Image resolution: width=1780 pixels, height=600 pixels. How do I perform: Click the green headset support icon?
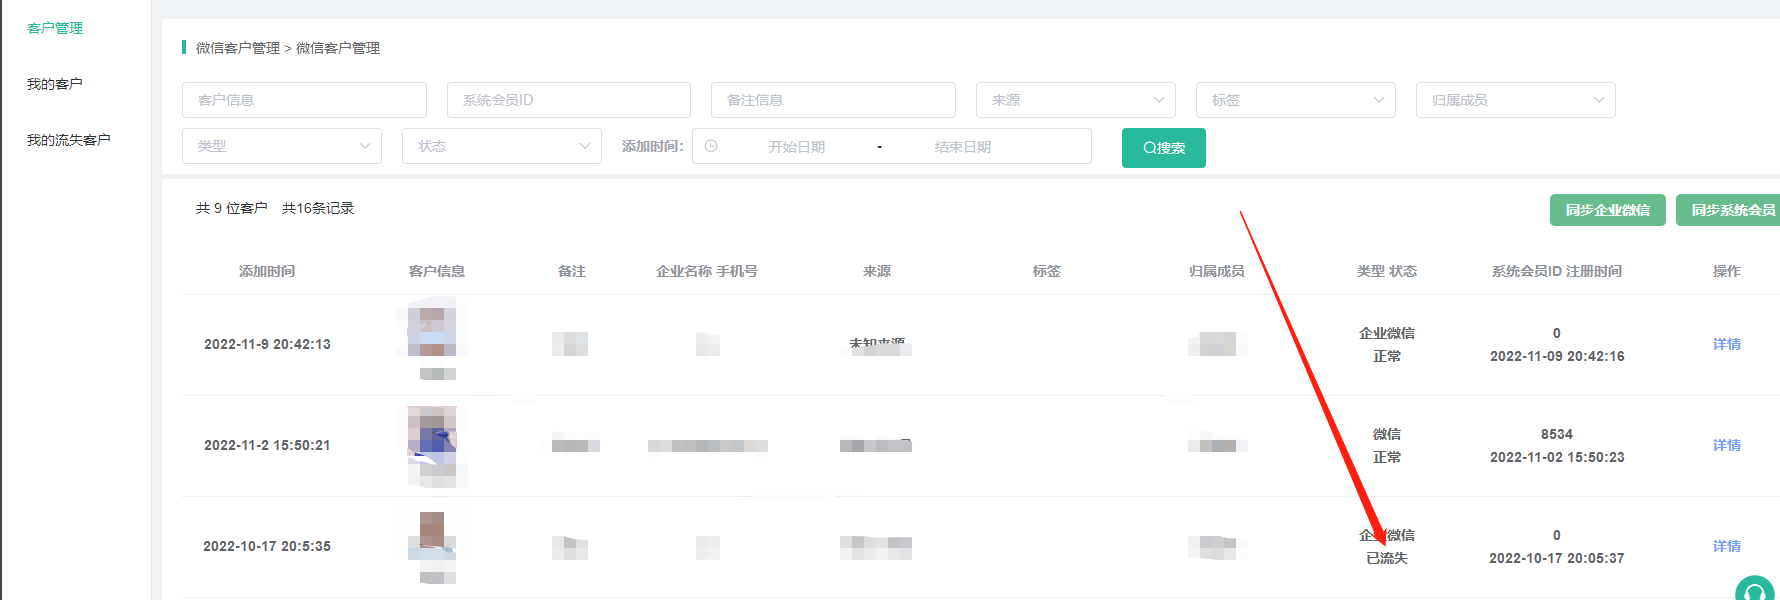coord(1754,590)
